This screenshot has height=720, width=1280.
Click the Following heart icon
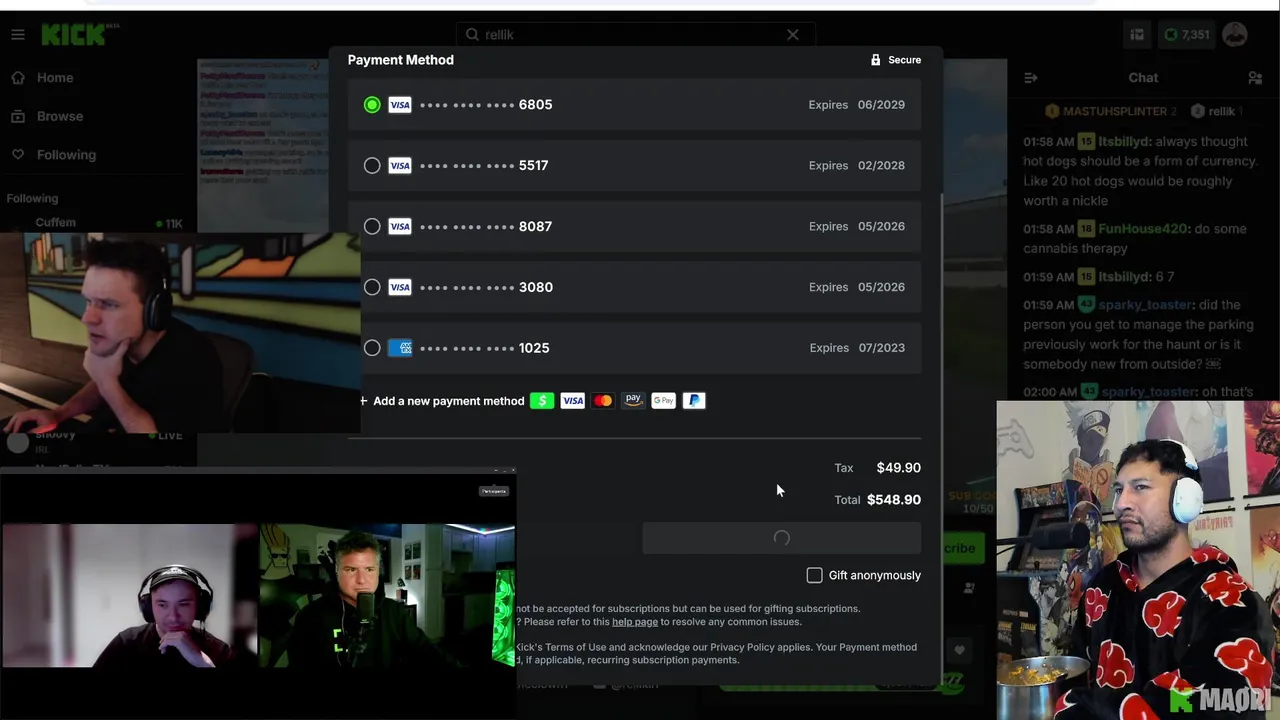[18, 155]
